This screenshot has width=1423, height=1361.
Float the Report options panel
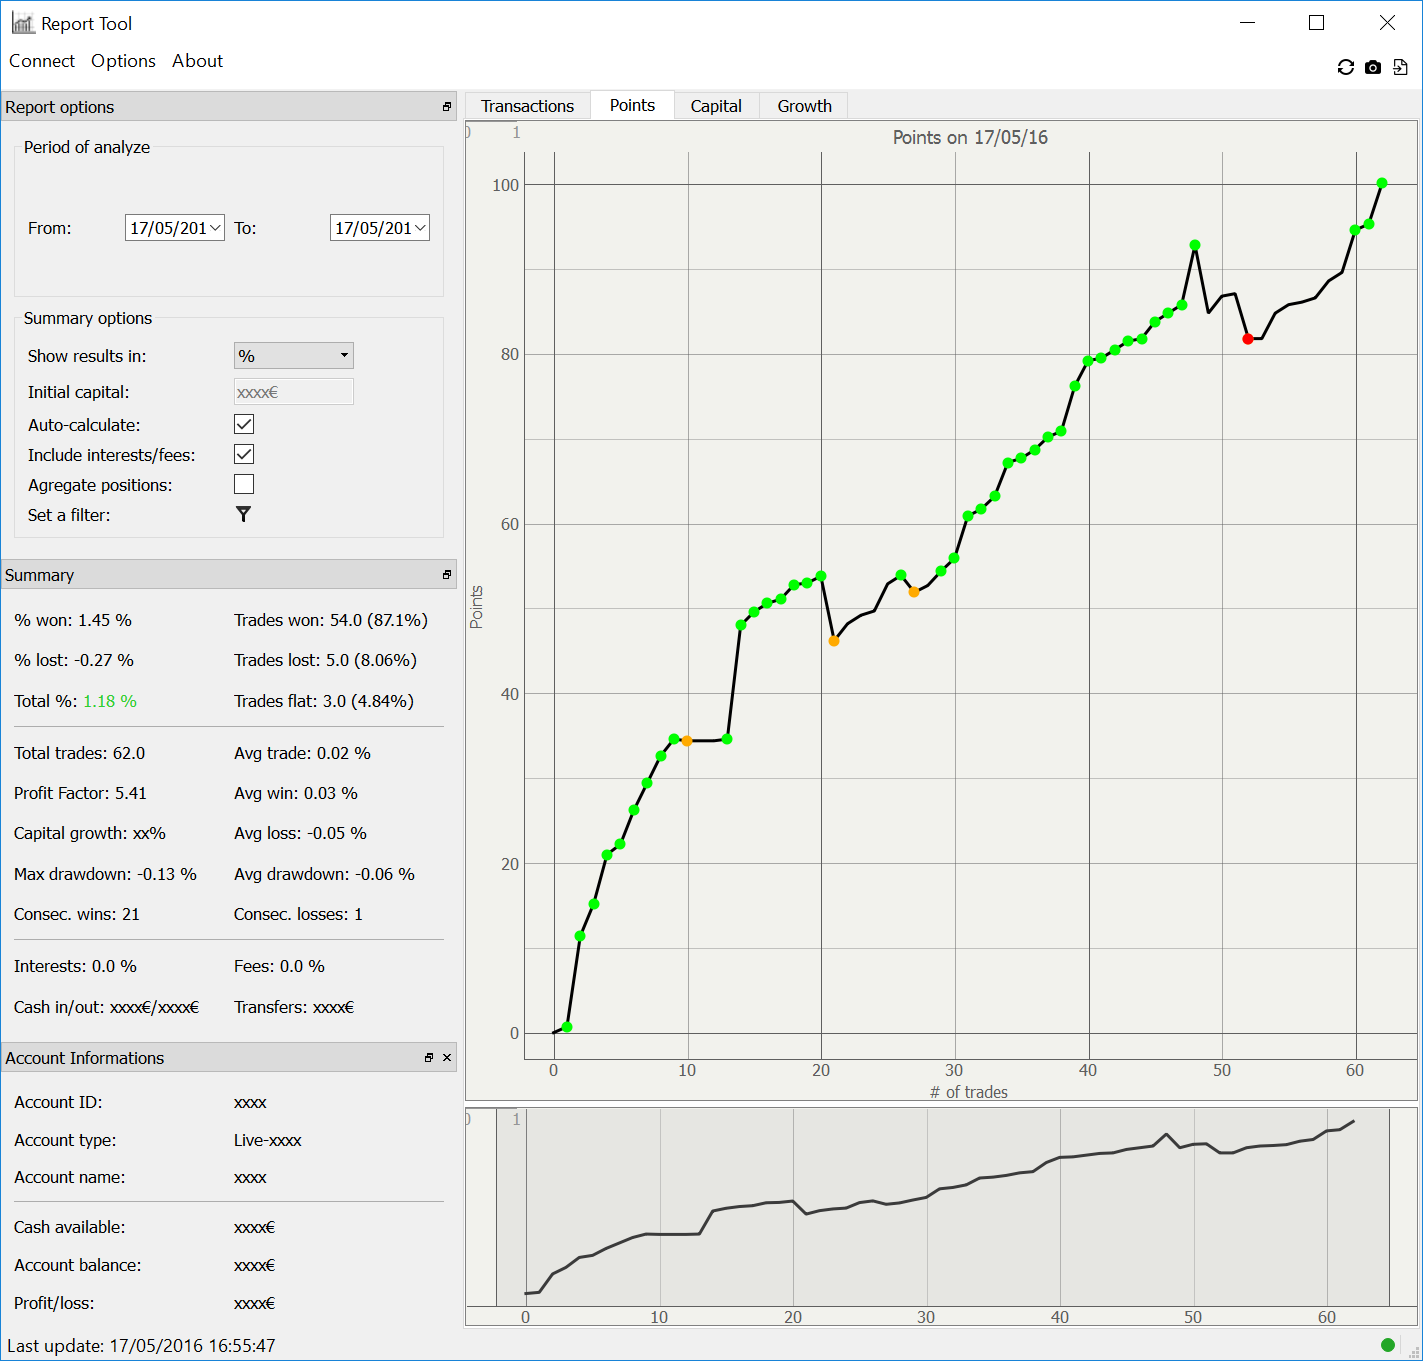coord(447,106)
